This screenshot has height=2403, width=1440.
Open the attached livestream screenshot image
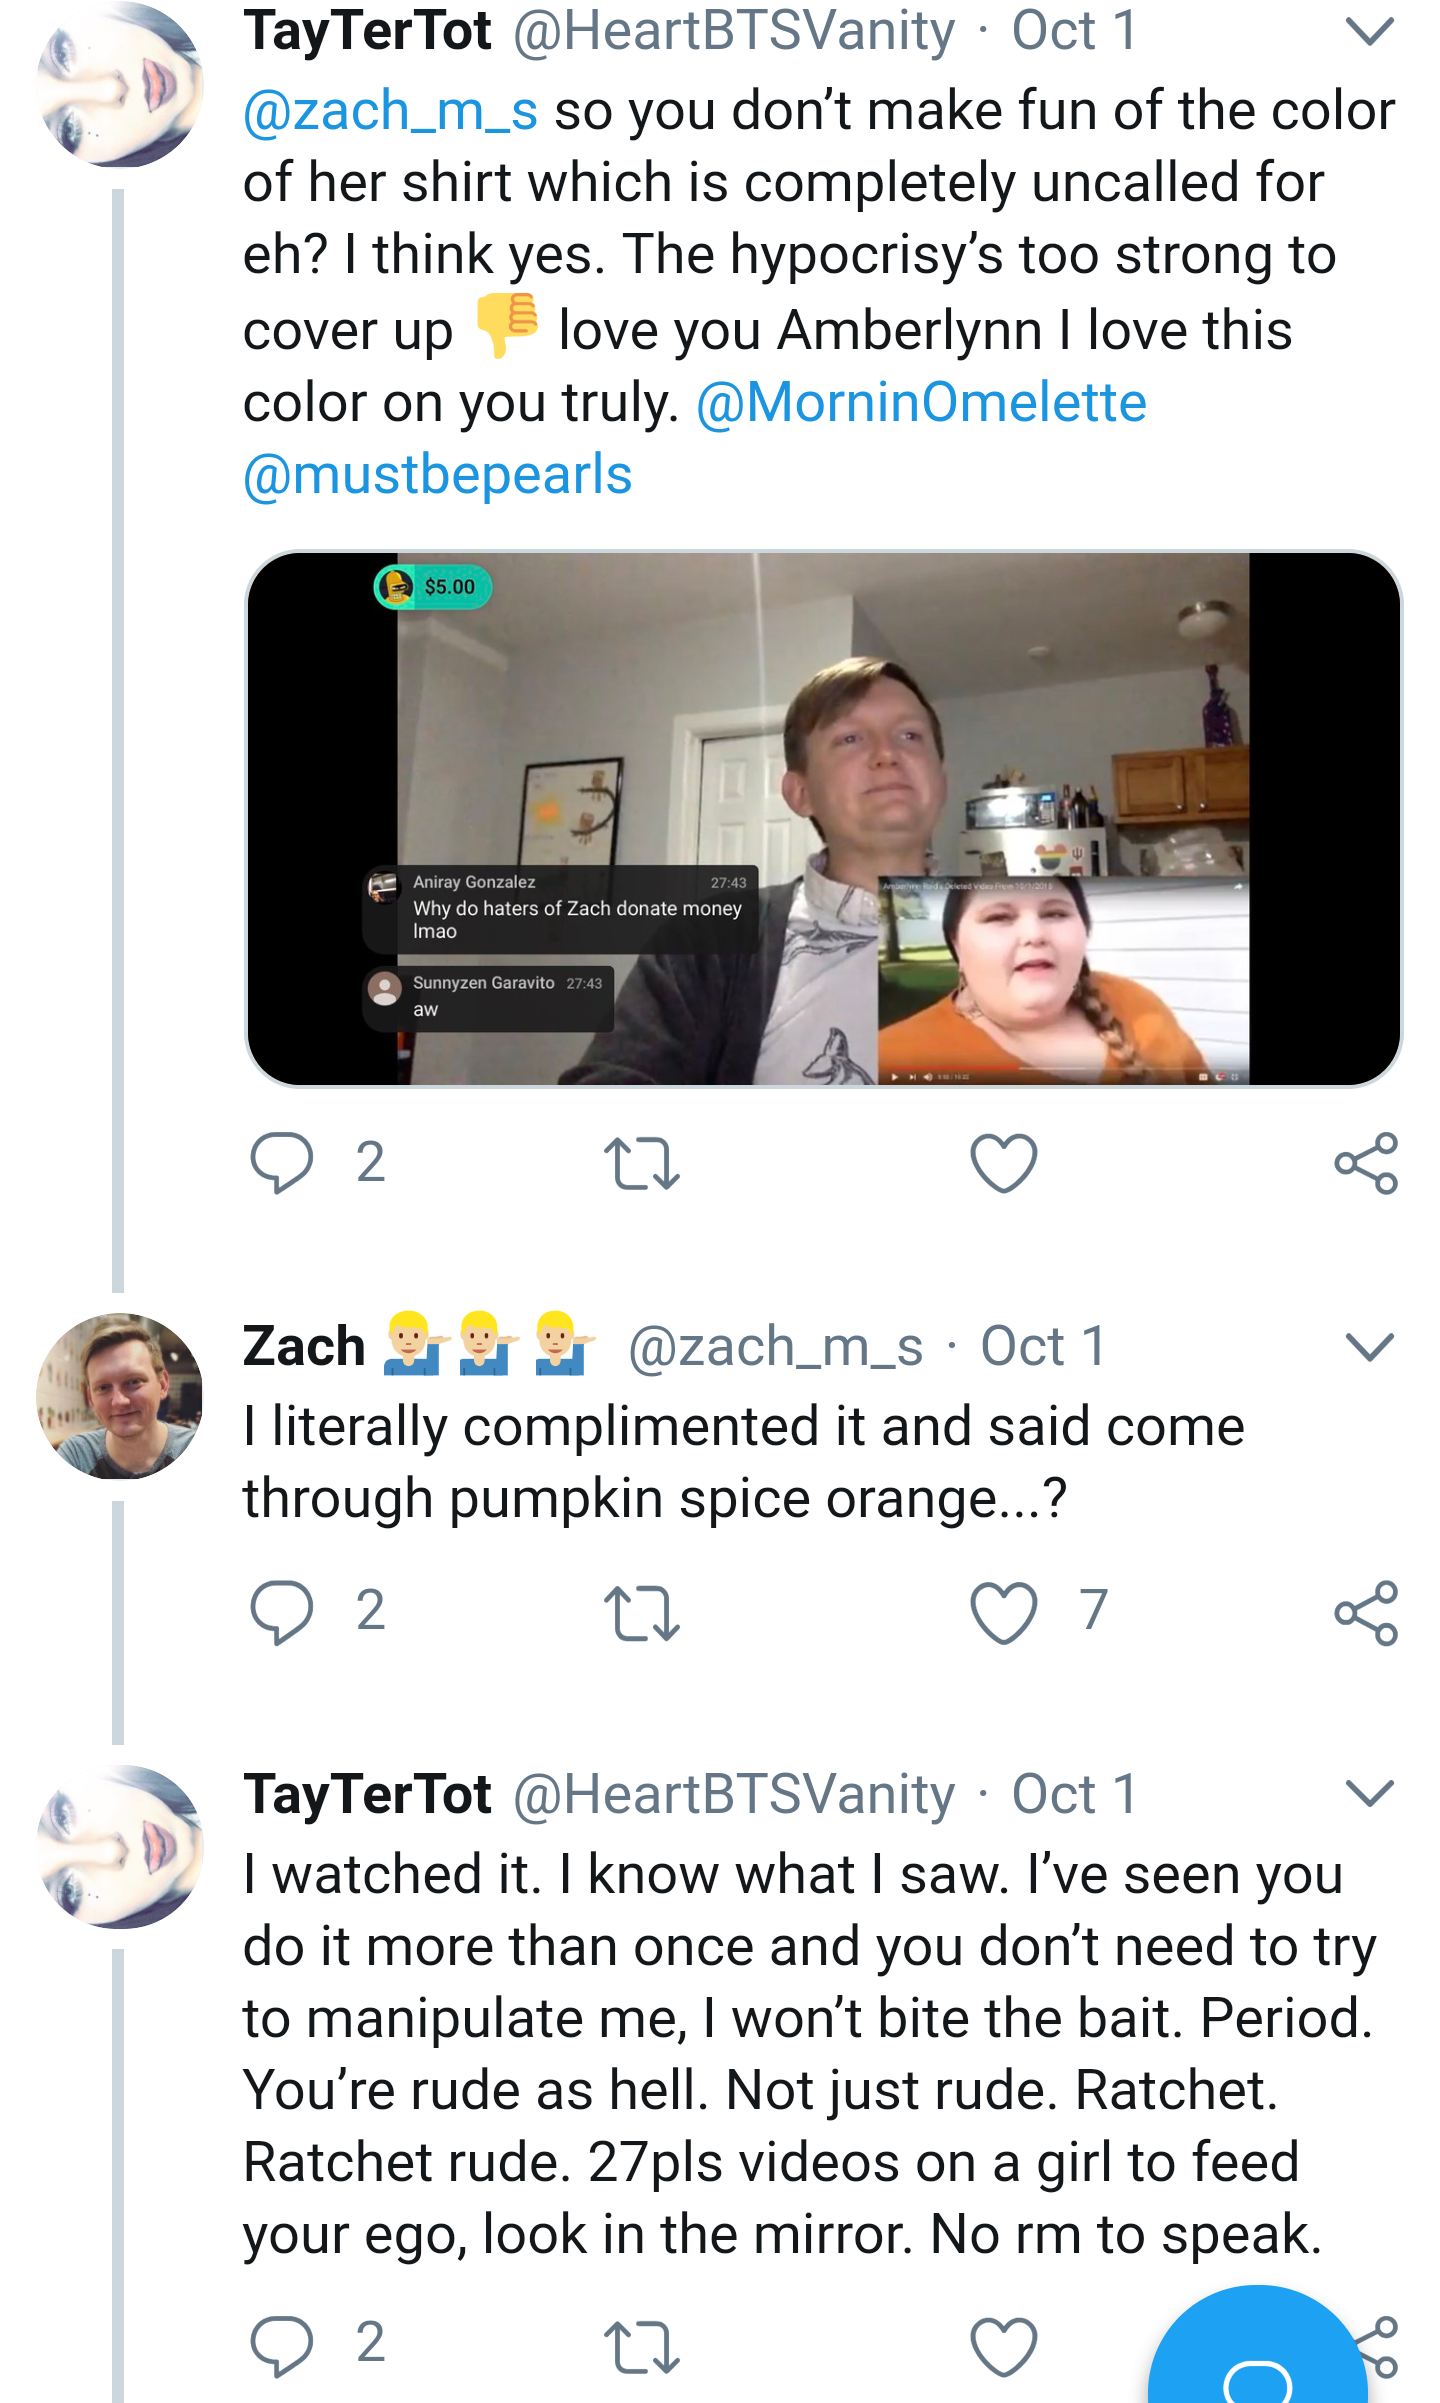pyautogui.click(x=823, y=819)
